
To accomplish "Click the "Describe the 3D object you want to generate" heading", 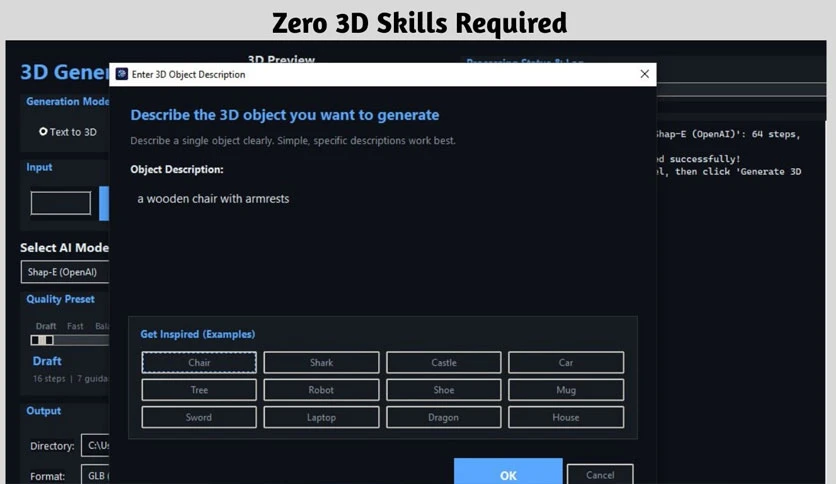I will [285, 115].
